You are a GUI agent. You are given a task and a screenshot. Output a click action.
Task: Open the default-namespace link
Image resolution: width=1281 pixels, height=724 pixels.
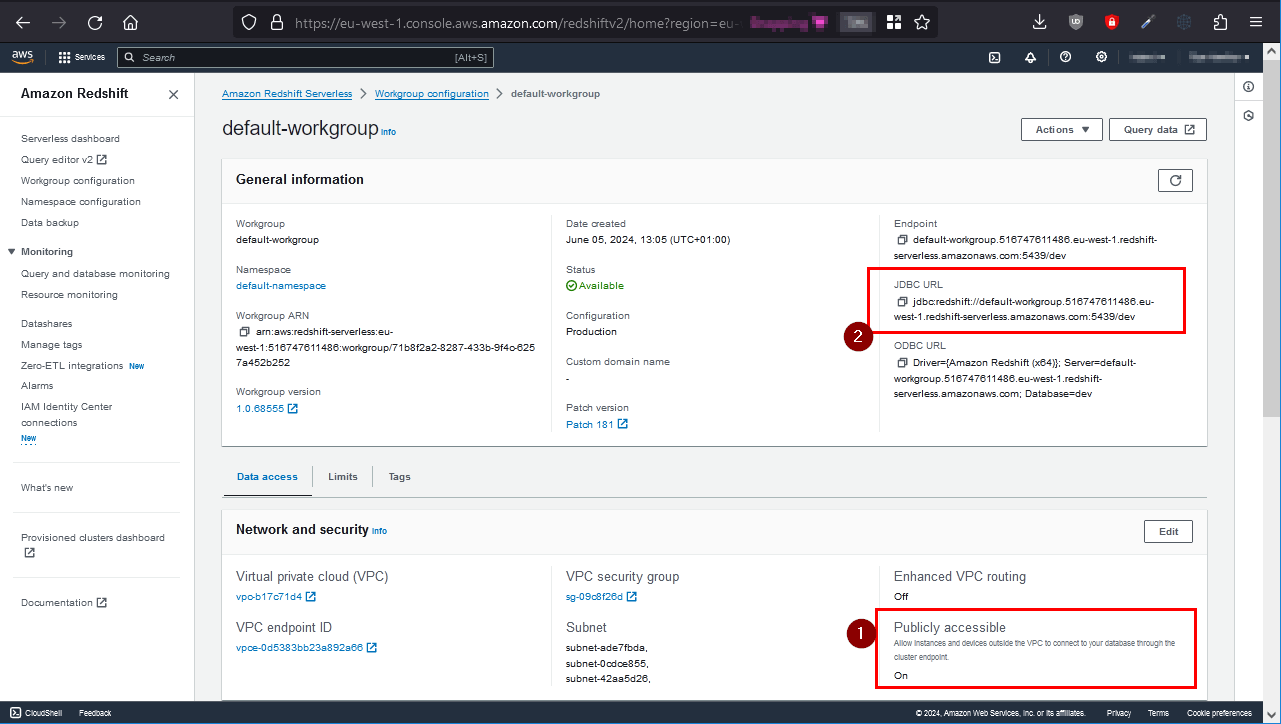281,286
